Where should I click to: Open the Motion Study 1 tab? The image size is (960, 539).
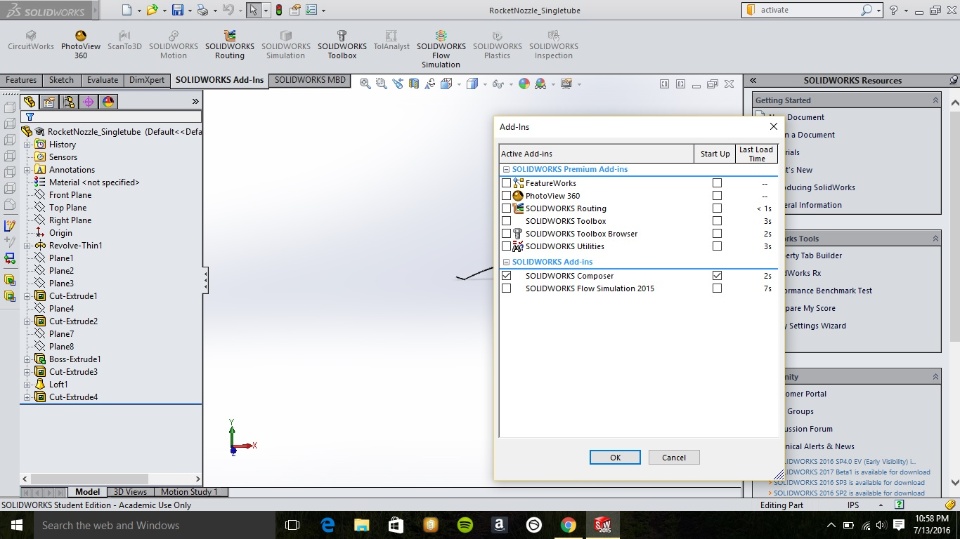point(189,492)
